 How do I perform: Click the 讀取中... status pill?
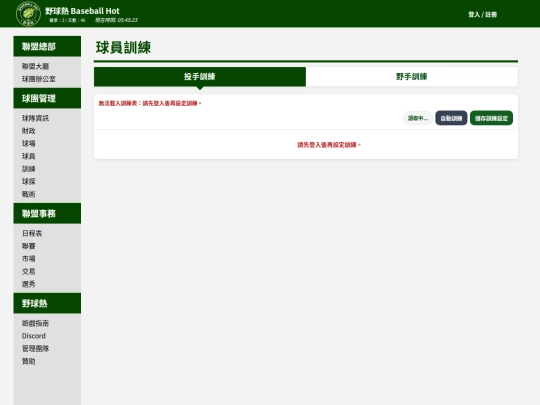coord(418,118)
